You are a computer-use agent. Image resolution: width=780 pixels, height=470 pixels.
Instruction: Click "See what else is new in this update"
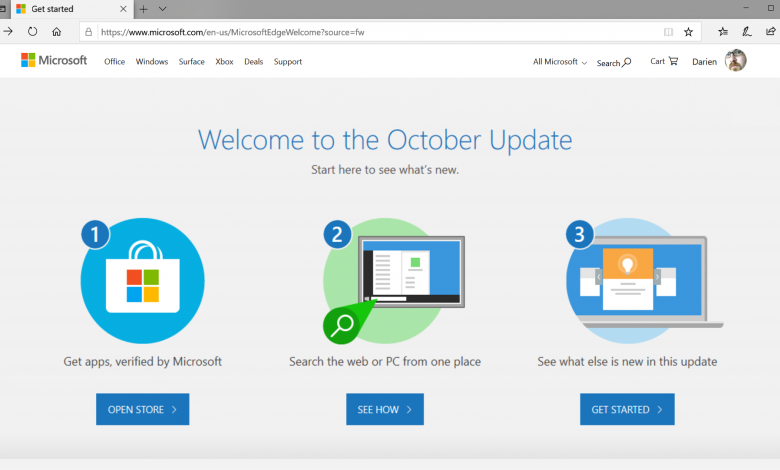point(627,362)
